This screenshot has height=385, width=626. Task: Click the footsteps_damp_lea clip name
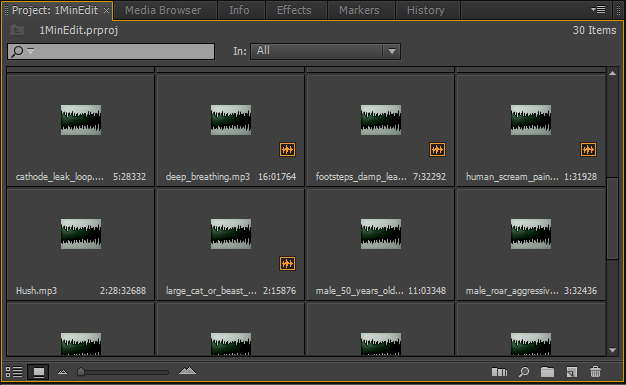click(361, 177)
